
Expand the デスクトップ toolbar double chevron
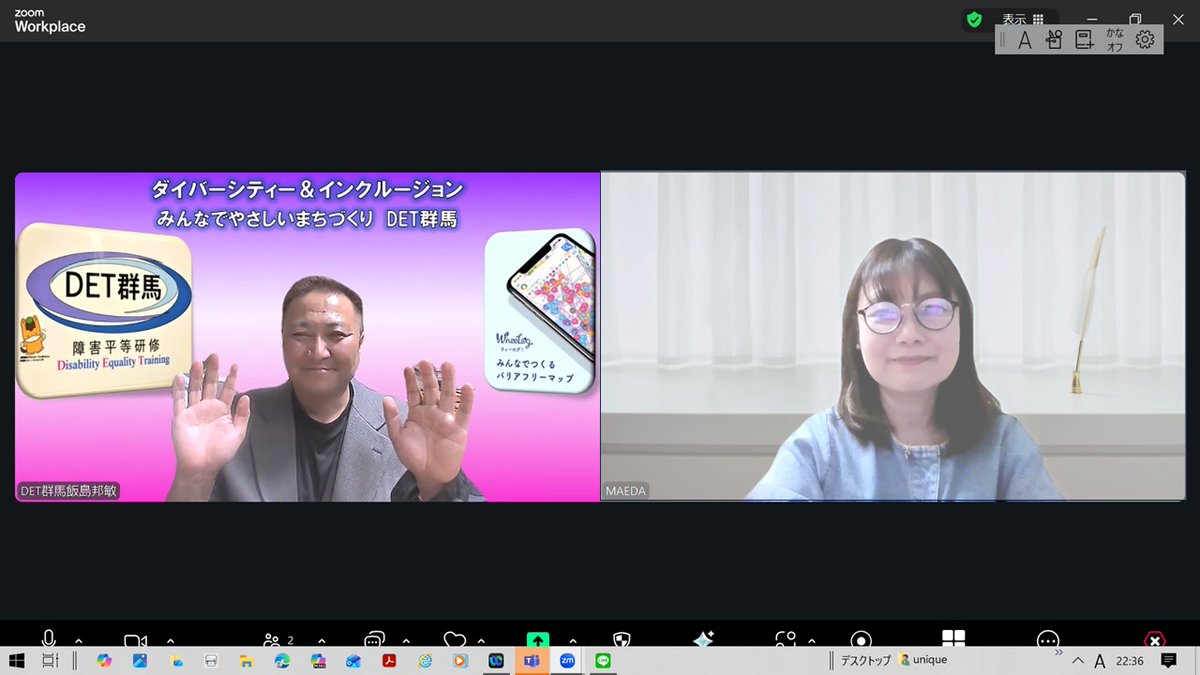click(1058, 652)
